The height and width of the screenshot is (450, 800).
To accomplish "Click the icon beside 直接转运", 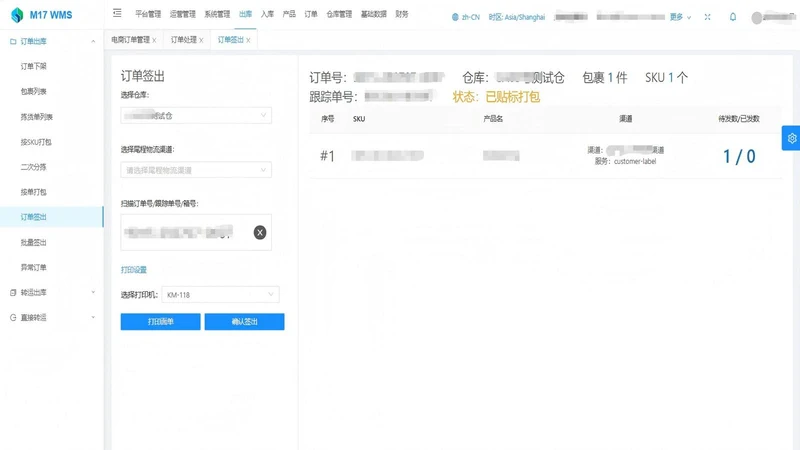I will pos(13,317).
